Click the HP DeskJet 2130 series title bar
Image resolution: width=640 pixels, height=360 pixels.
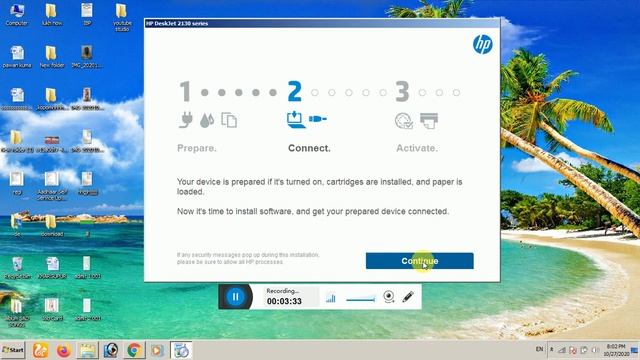click(x=322, y=23)
